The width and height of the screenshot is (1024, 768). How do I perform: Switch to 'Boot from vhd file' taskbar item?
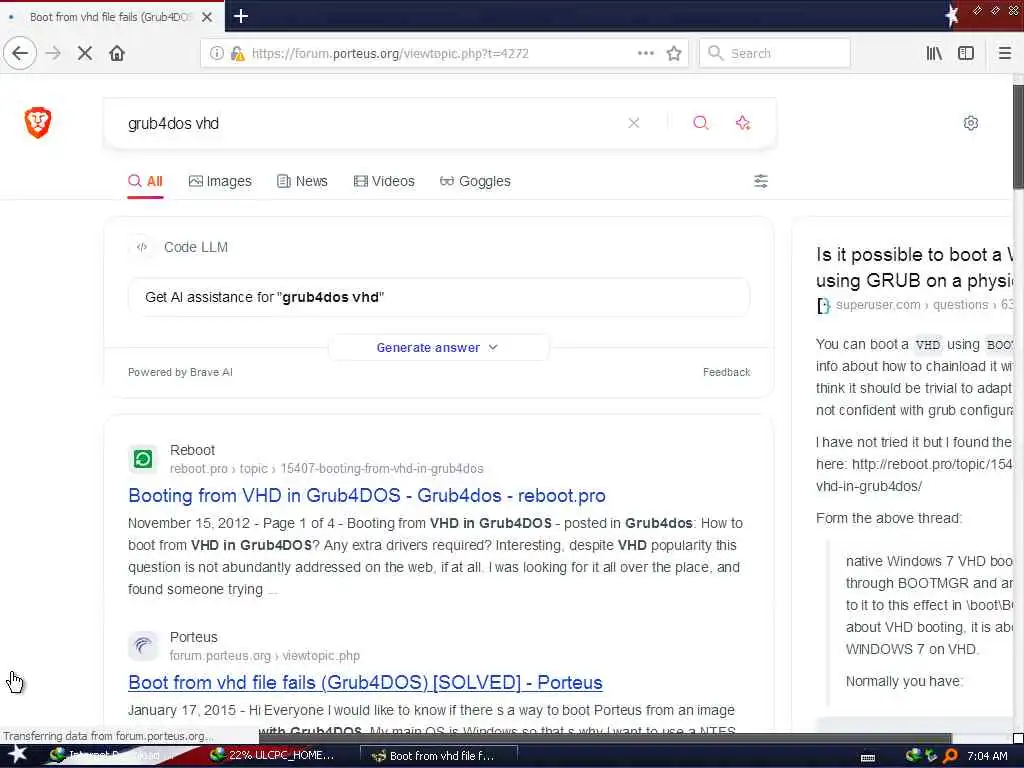click(x=438, y=756)
